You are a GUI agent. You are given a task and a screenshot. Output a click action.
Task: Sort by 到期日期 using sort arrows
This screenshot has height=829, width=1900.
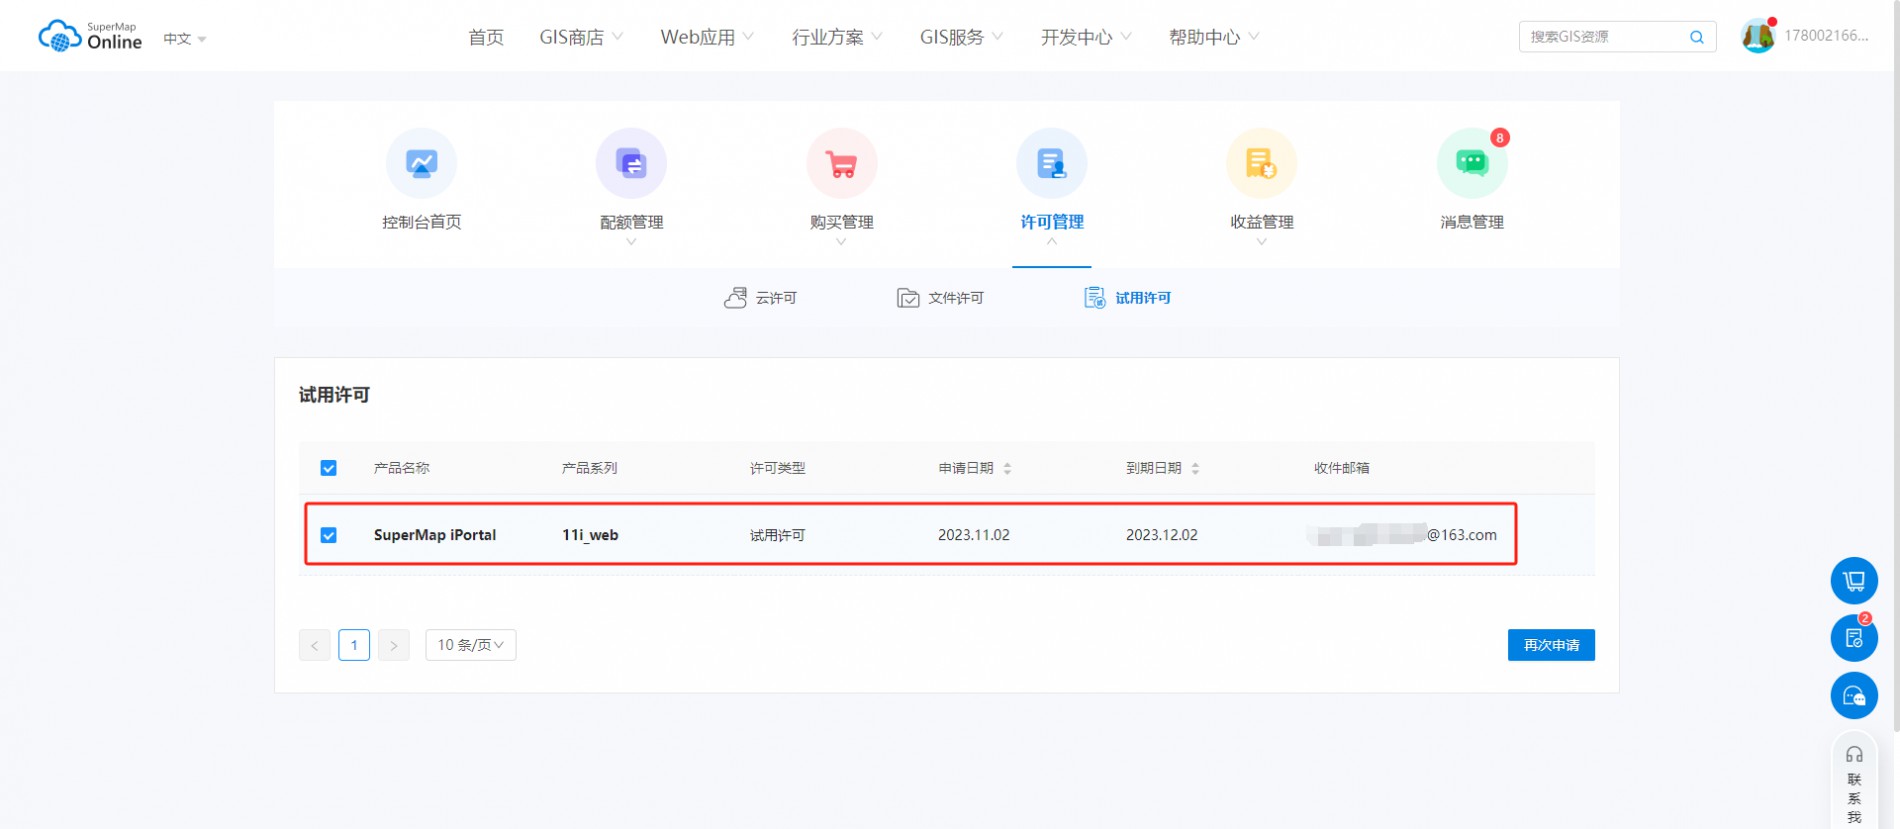(x=1195, y=468)
